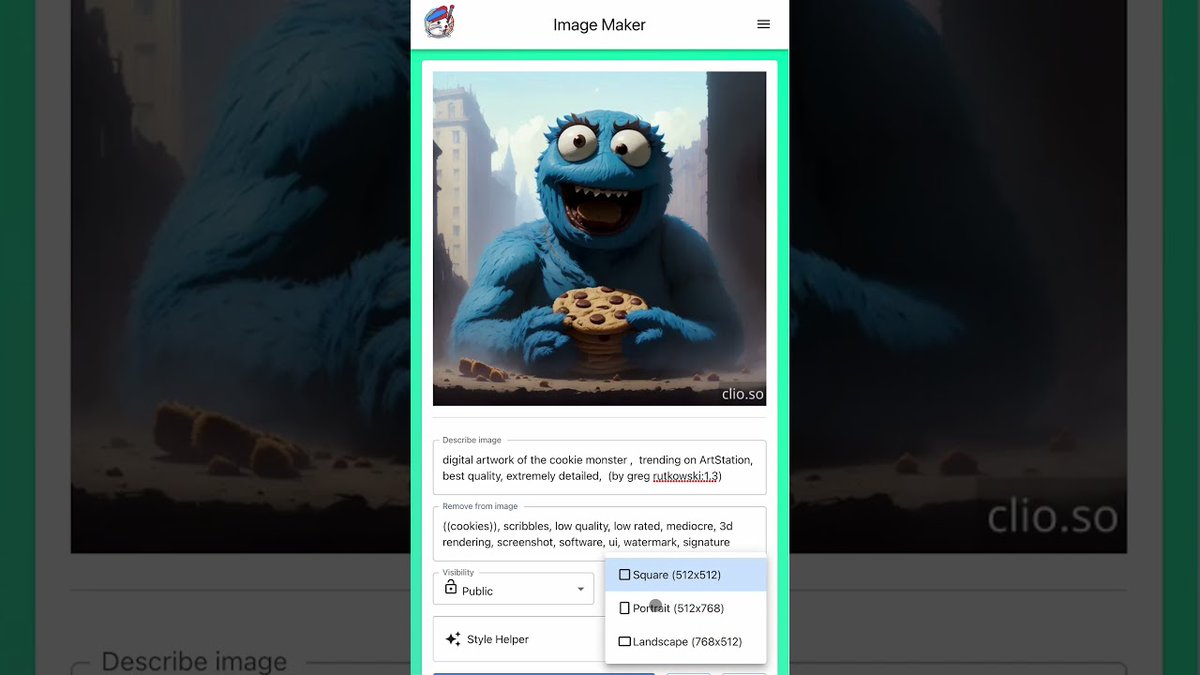Open the Visibility dropdown
This screenshot has width=1200, height=675.
pos(513,589)
